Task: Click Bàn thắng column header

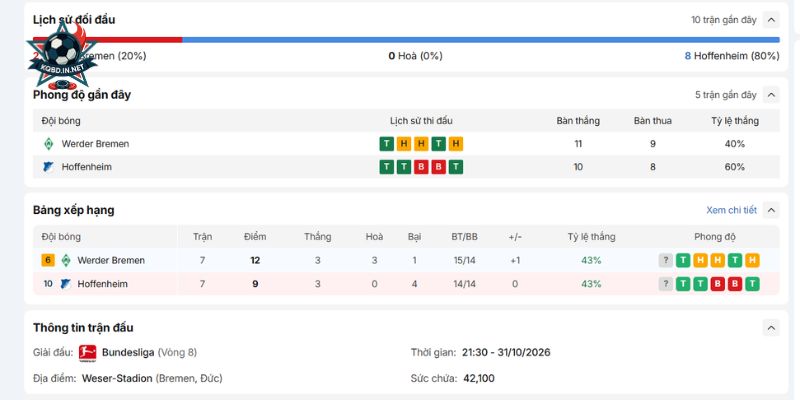Action: pyautogui.click(x=578, y=121)
